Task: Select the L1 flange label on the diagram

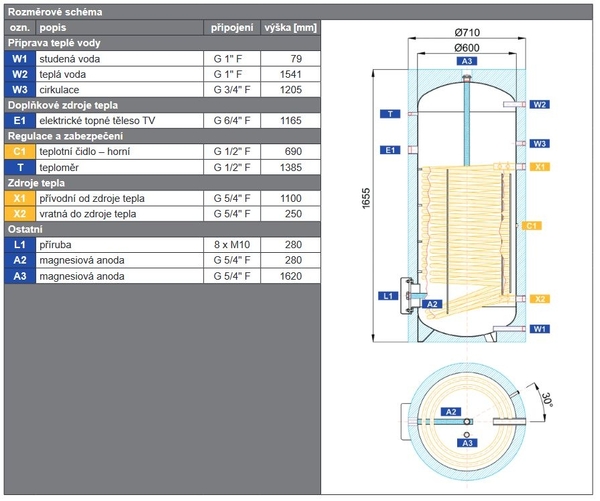Action: coord(390,296)
